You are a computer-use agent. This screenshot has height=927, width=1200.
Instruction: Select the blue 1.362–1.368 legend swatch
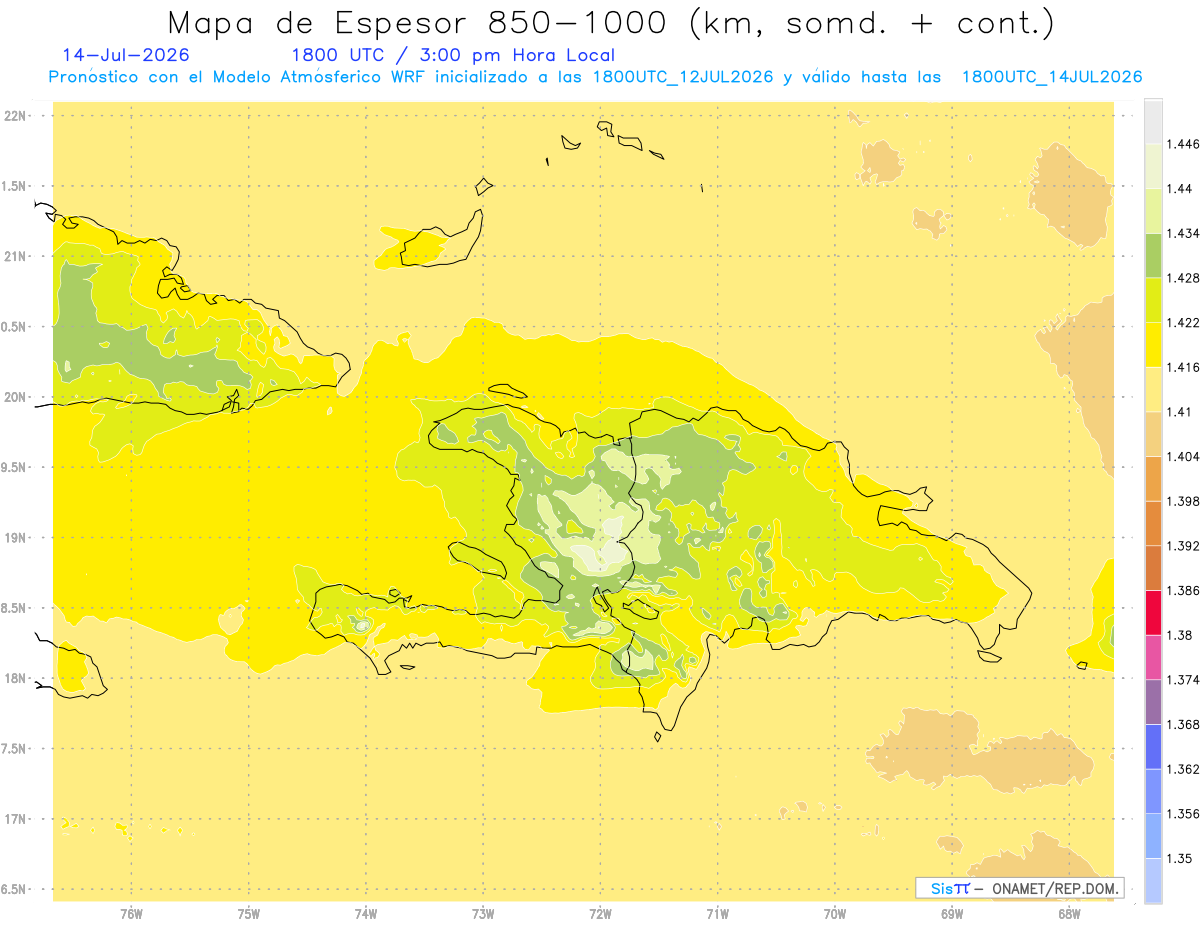pos(1153,746)
